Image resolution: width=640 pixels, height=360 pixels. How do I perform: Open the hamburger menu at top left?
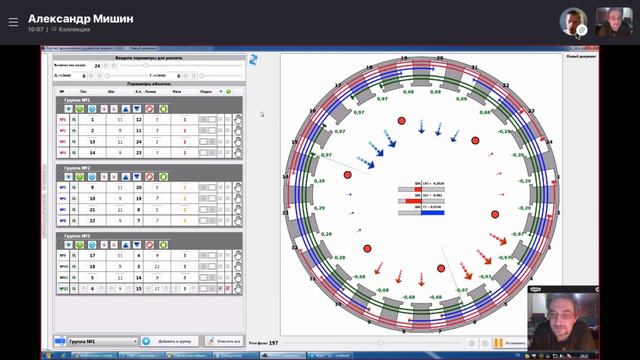coord(13,22)
